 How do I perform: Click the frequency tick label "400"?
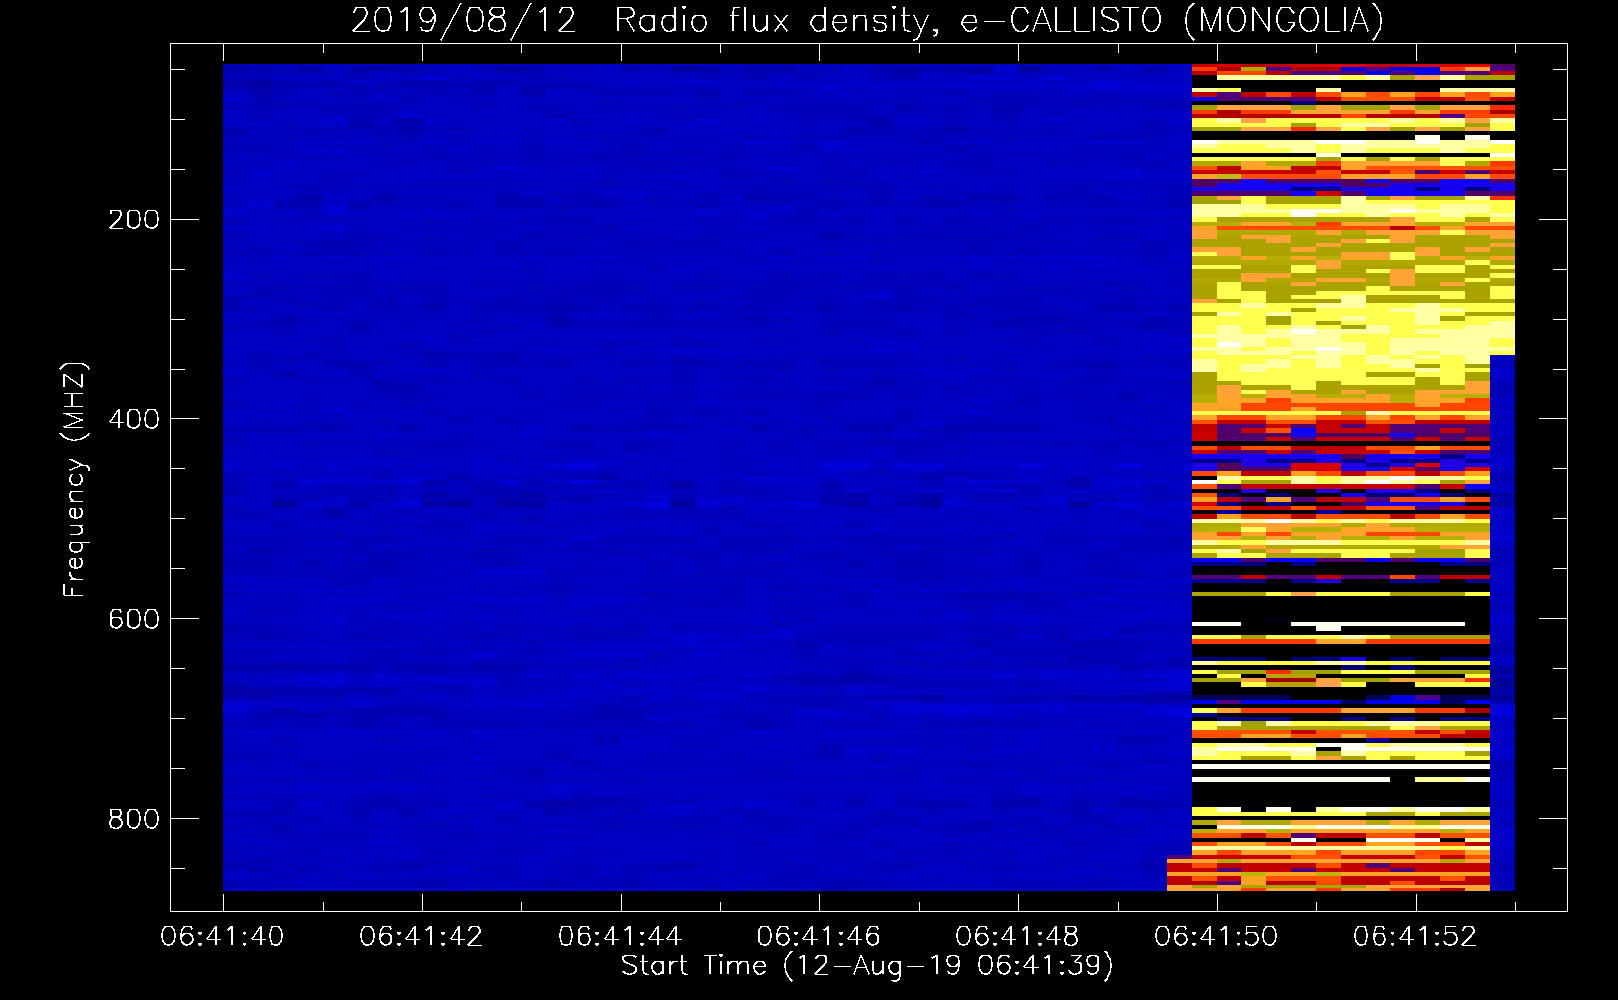tap(134, 419)
